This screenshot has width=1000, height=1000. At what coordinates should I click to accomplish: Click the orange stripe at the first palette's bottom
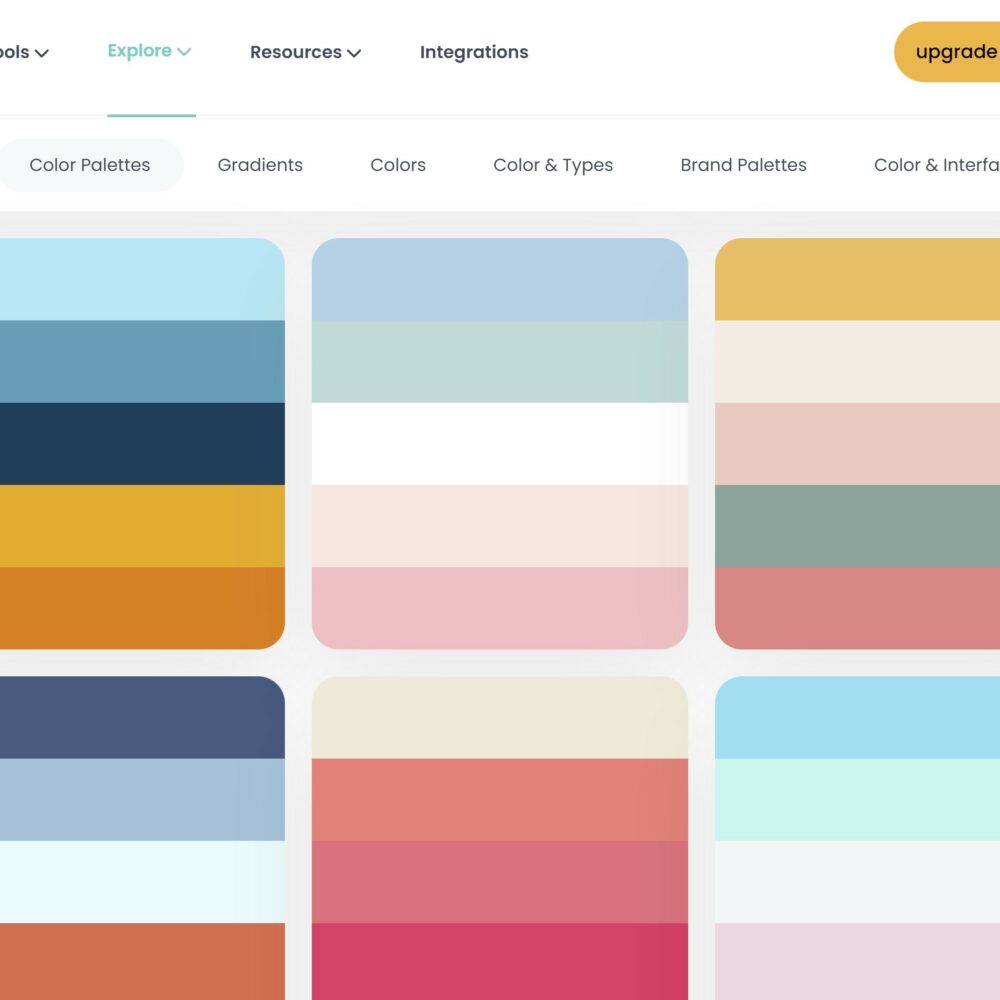click(x=140, y=608)
